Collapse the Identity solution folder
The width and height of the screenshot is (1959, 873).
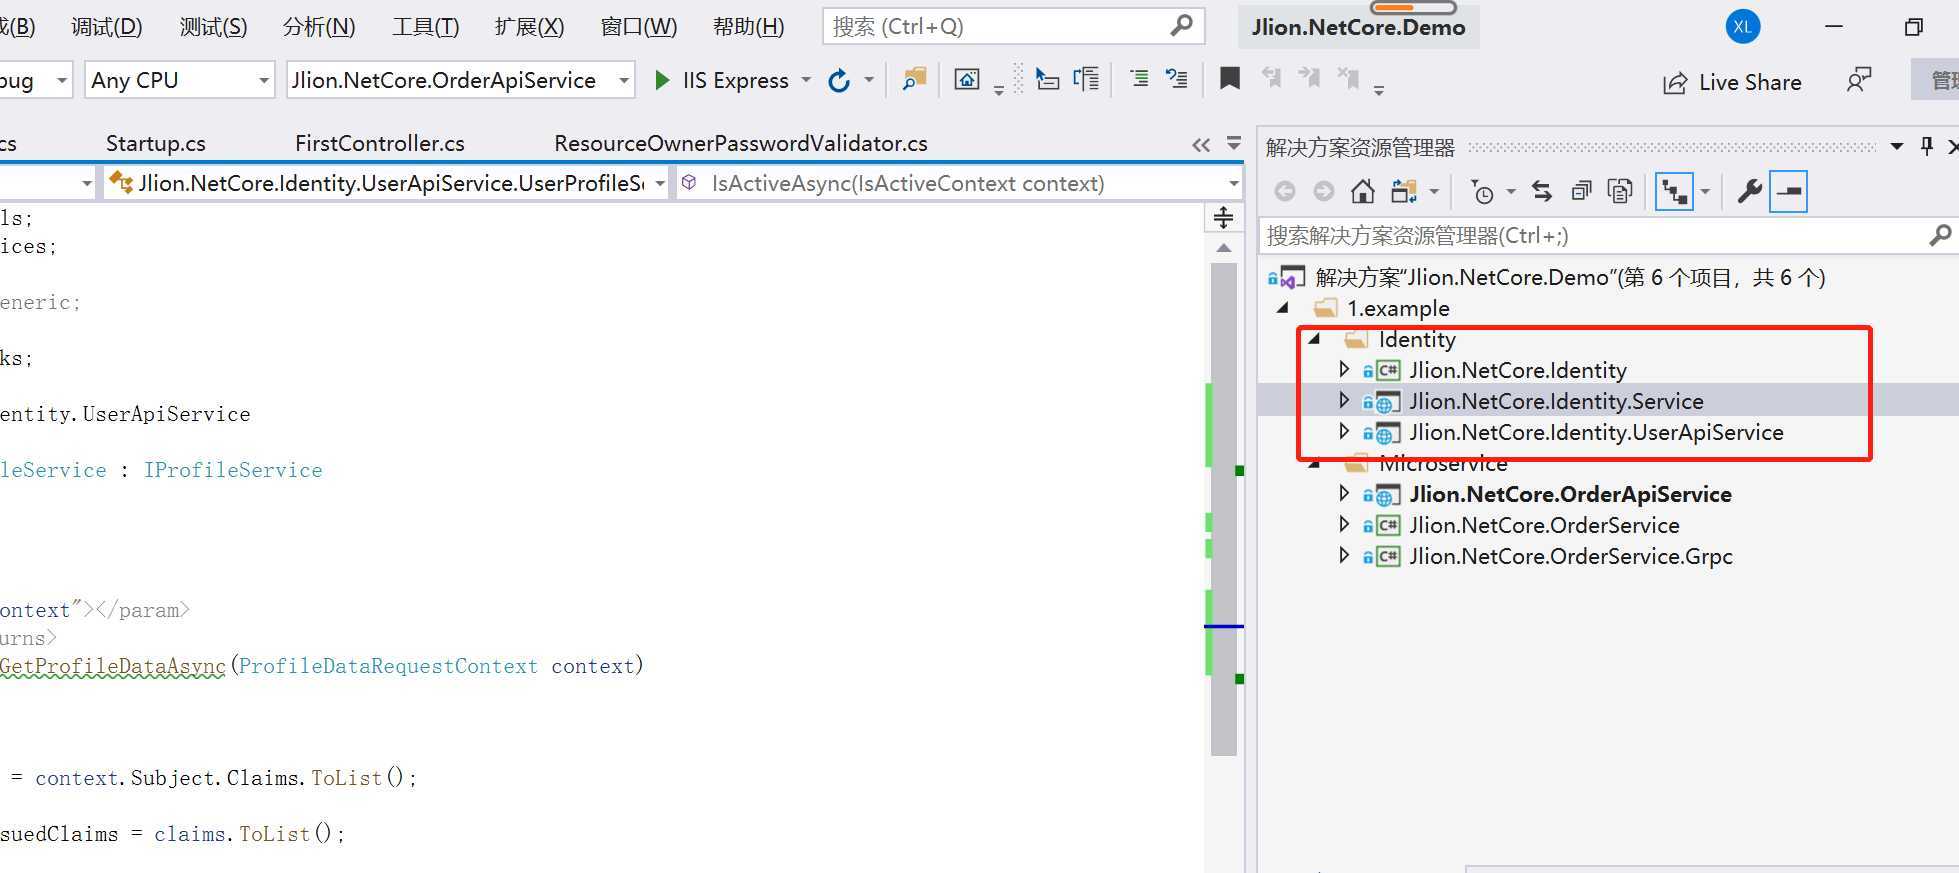pyautogui.click(x=1314, y=339)
